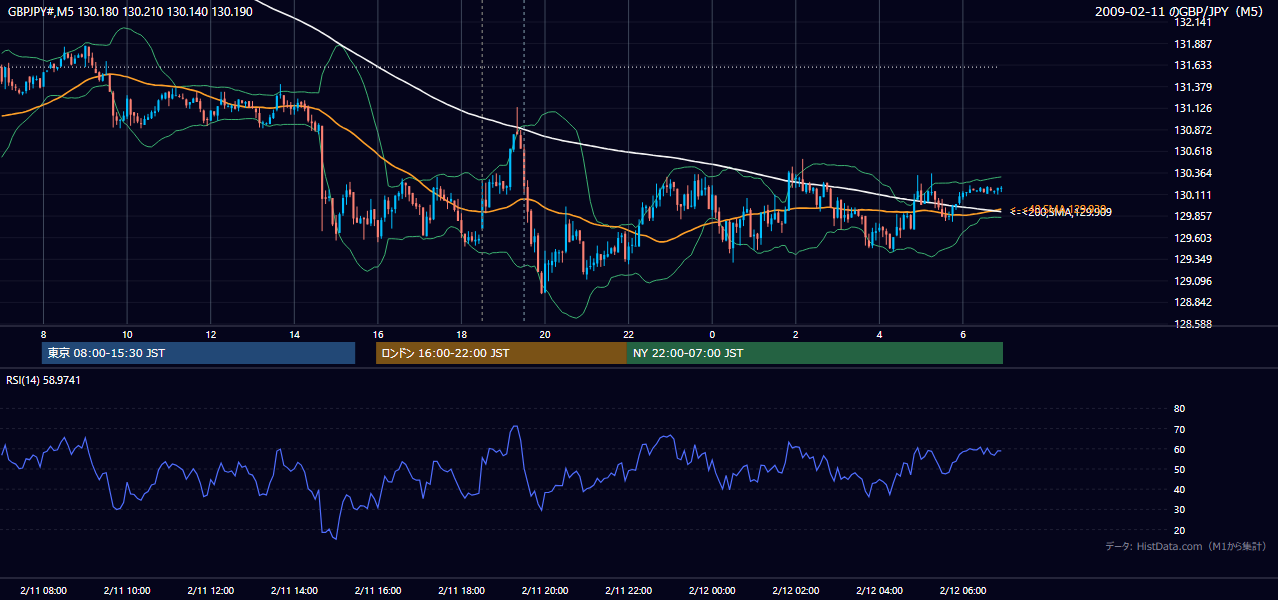Click RSI level 80 on the scale
The width and height of the screenshot is (1278, 600).
point(1179,409)
